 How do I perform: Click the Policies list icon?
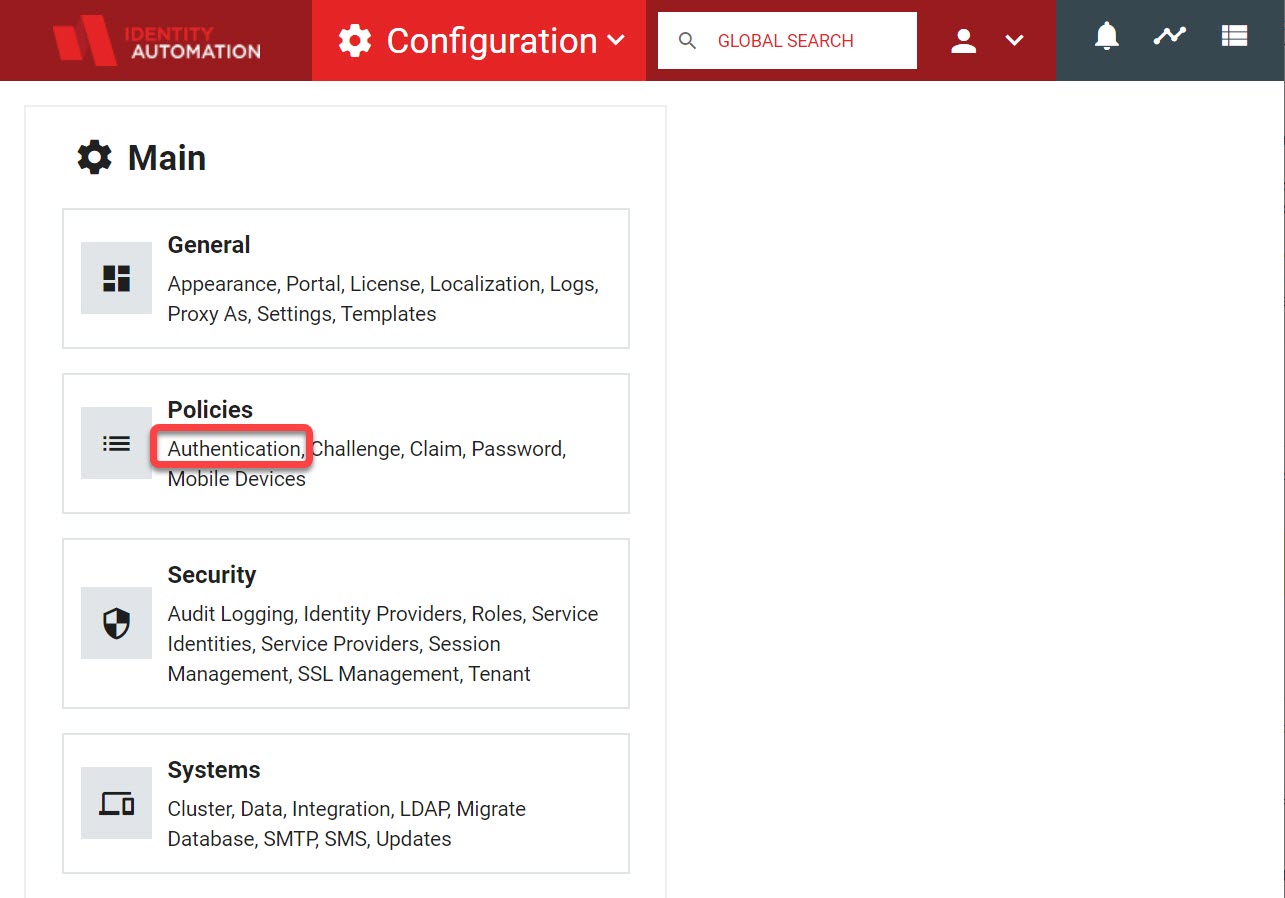click(x=117, y=443)
